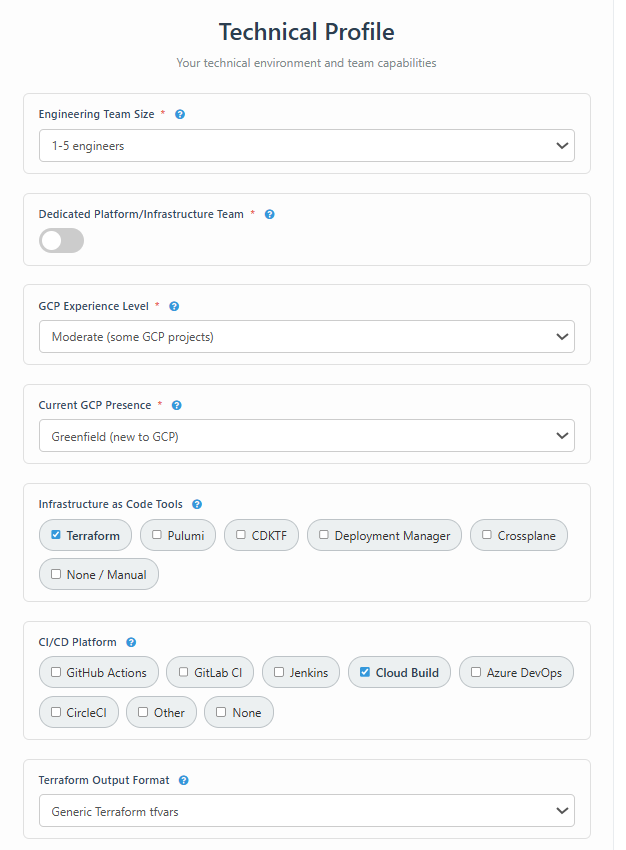Click help icon next to GCP Experience Level
The width and height of the screenshot is (626, 850).
coord(174,306)
